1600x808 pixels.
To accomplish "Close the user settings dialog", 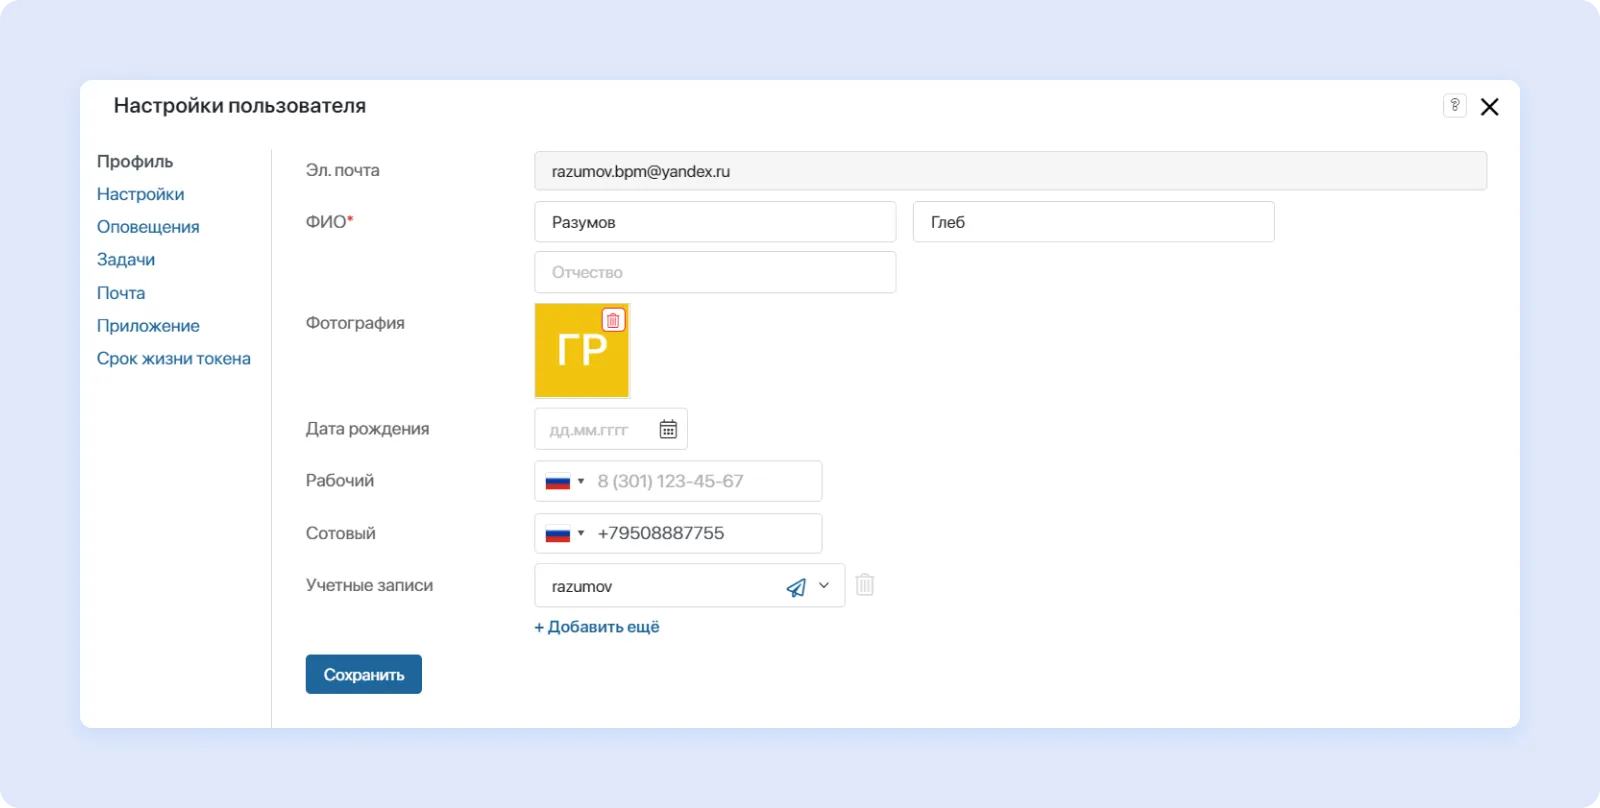I will [1489, 107].
